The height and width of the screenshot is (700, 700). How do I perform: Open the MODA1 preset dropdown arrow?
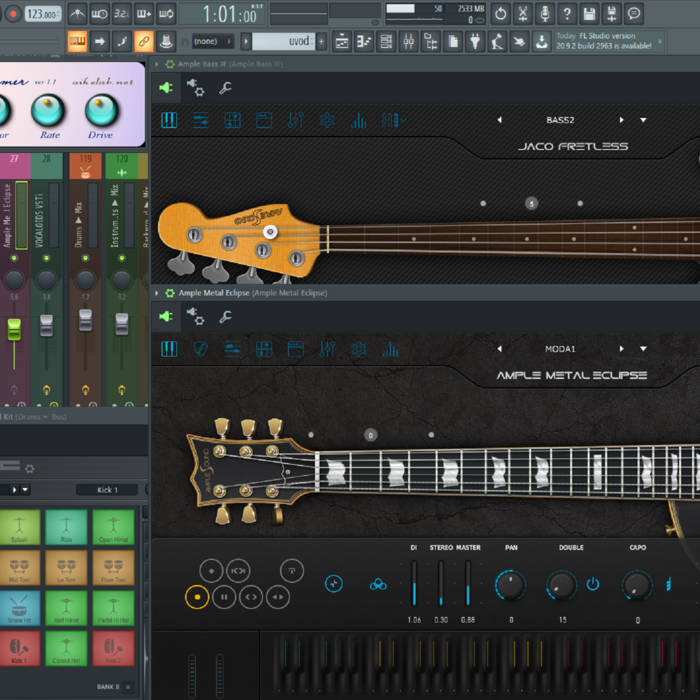click(643, 349)
